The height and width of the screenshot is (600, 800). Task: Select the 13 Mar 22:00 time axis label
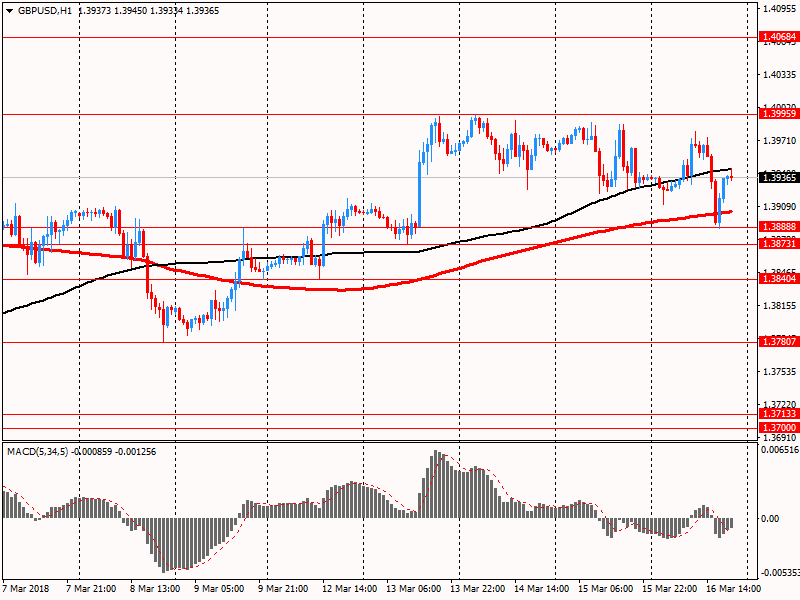tap(478, 589)
